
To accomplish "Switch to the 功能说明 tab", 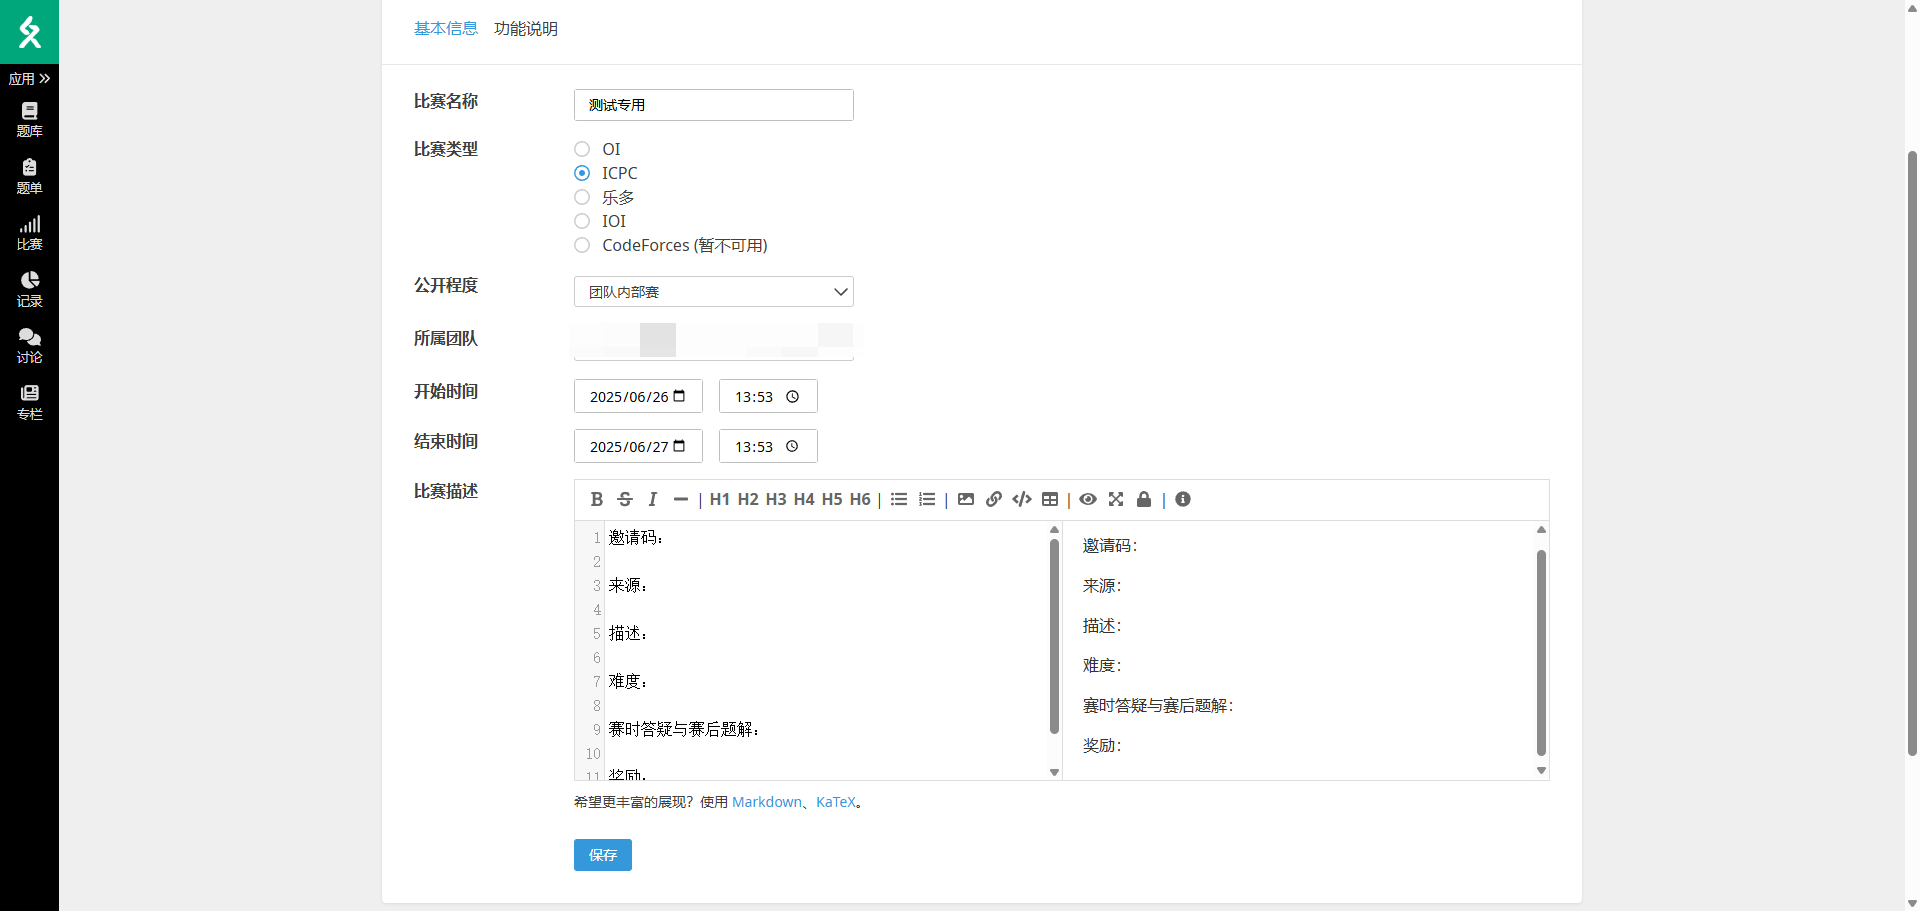I will (x=526, y=29).
